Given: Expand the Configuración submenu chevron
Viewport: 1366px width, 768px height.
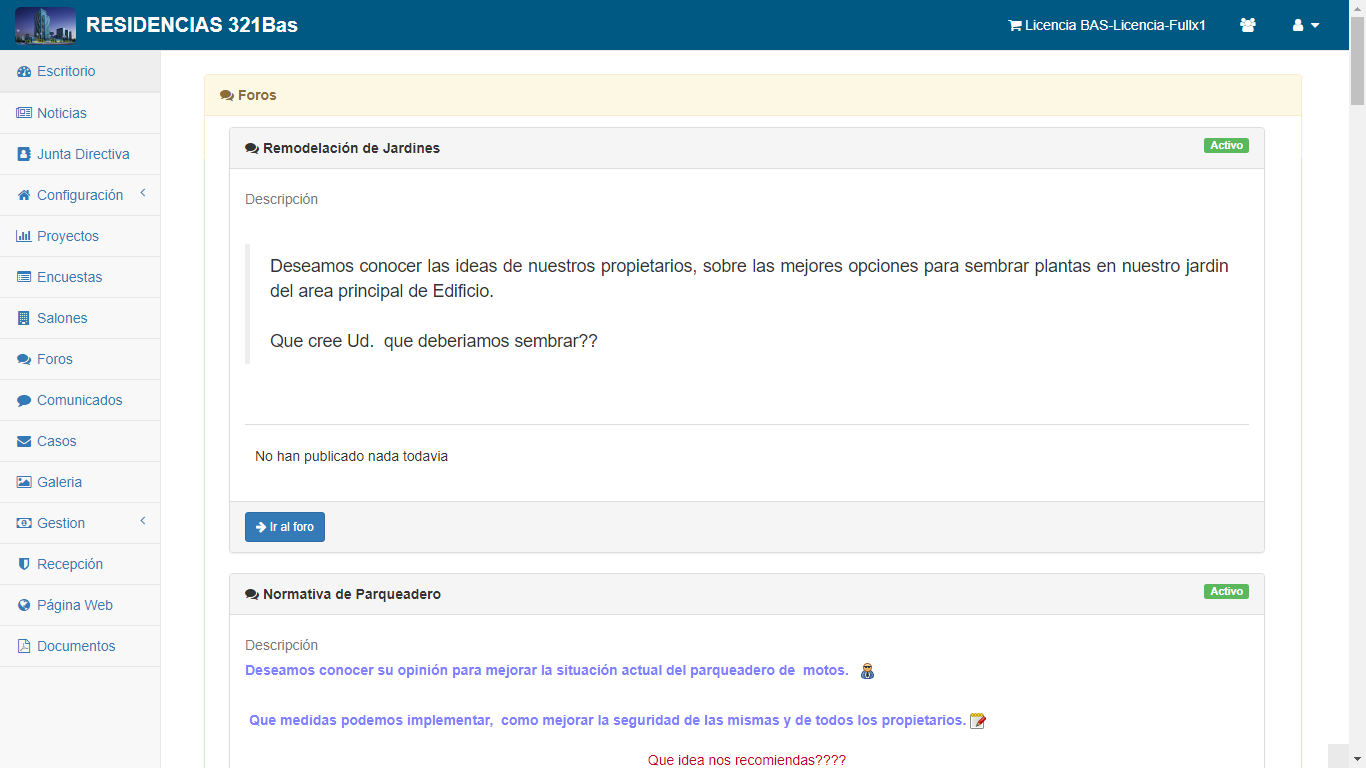Looking at the screenshot, I should point(143,193).
